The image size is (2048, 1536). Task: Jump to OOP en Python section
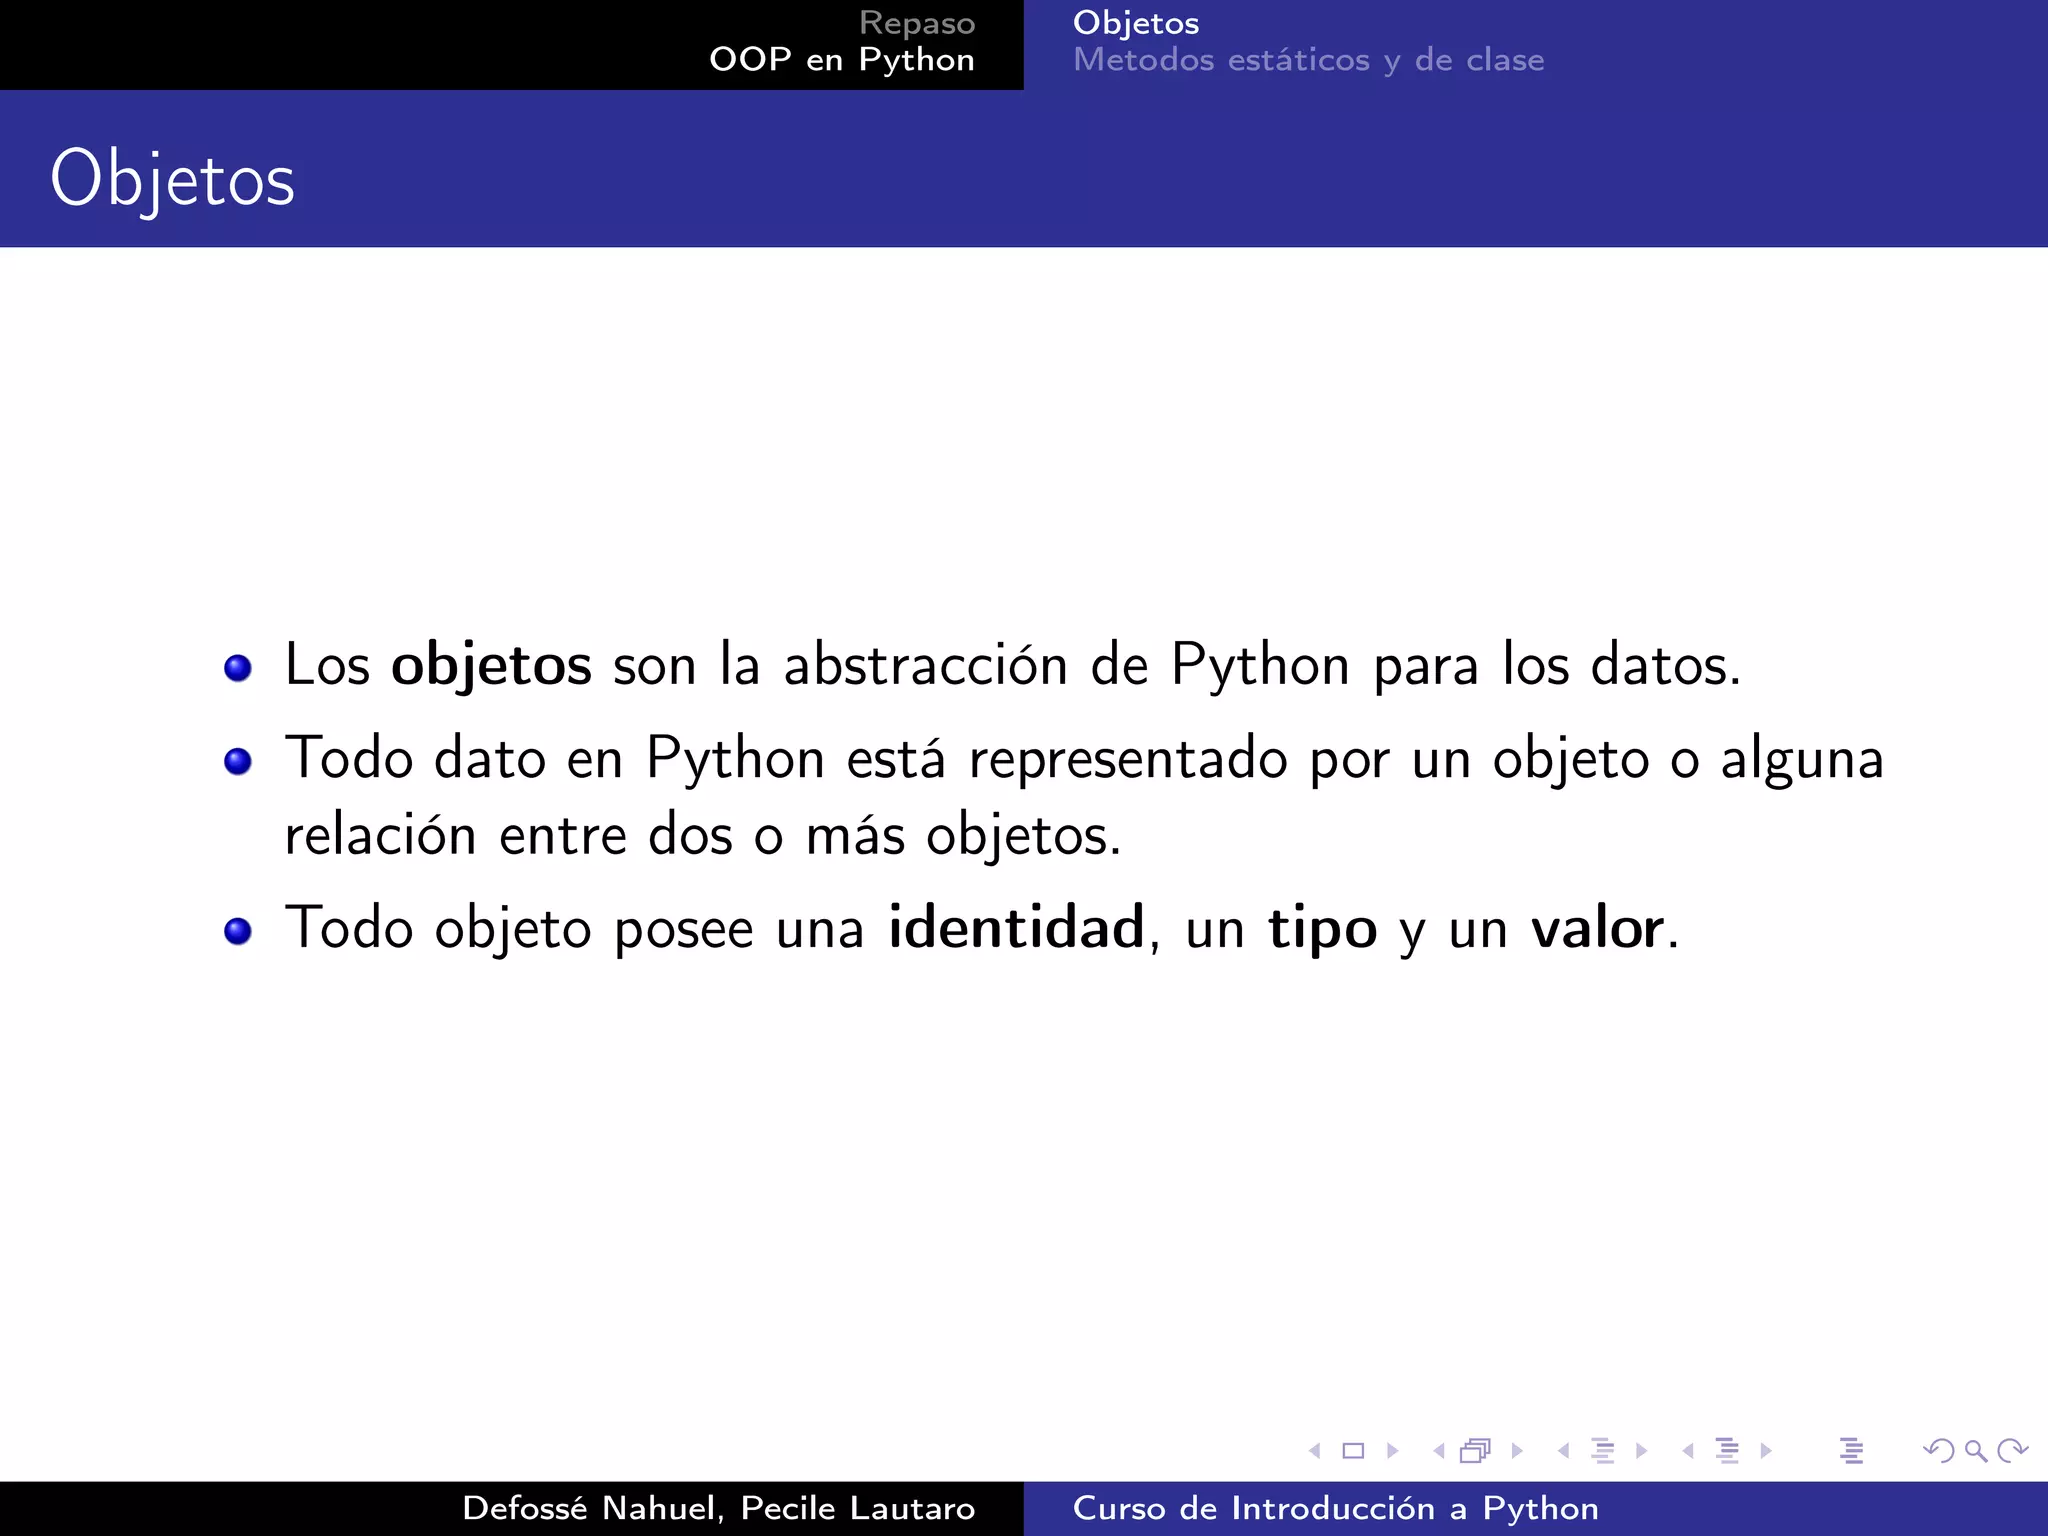pos(842,60)
